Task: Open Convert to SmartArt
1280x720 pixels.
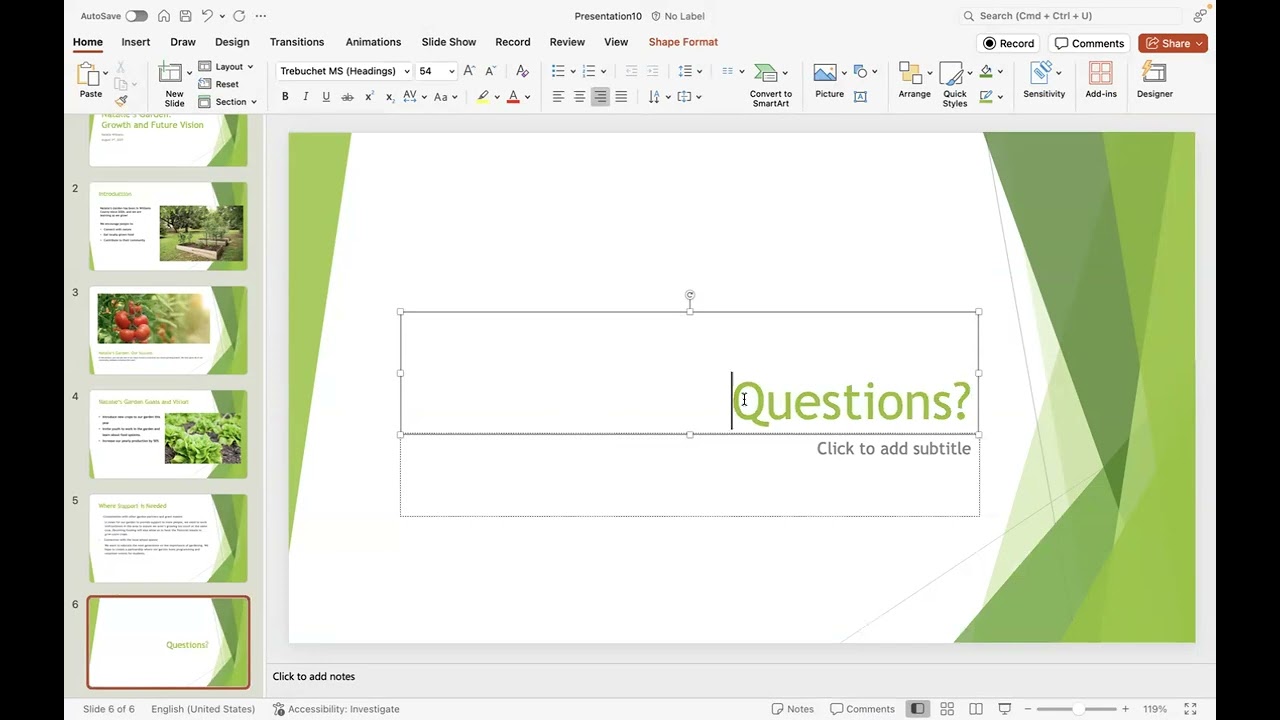Action: (771, 85)
